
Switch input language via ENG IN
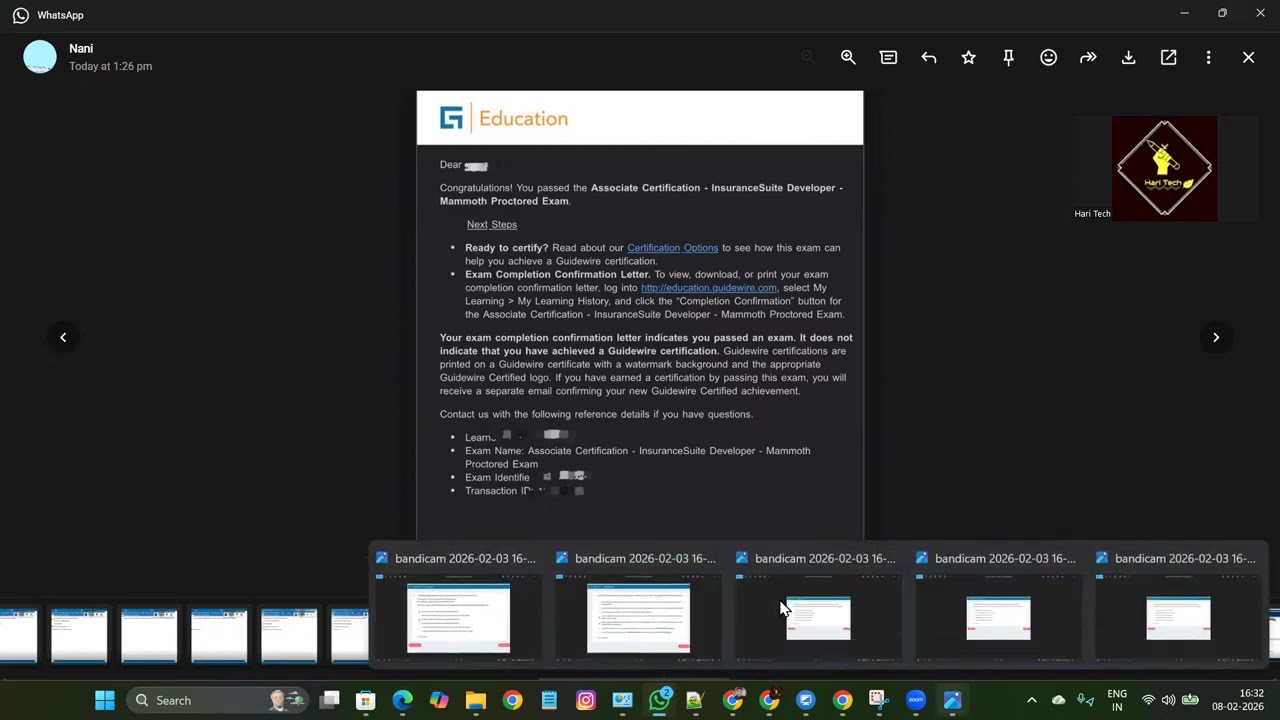tap(1117, 700)
